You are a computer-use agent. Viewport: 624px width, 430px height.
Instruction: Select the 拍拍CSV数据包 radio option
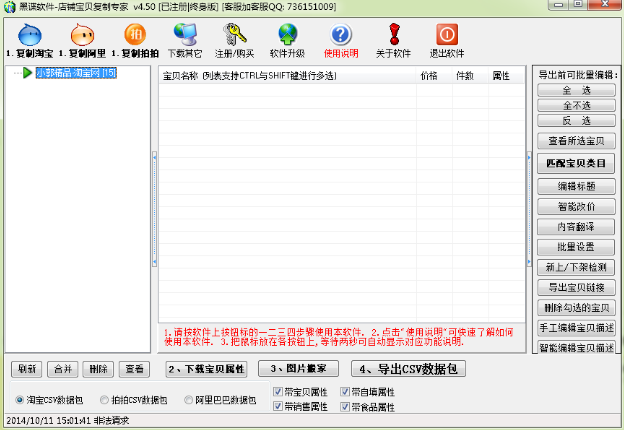105,400
